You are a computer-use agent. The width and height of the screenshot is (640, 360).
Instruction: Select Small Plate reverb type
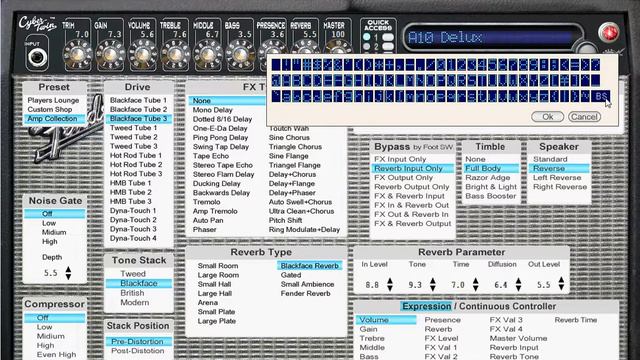(x=216, y=312)
